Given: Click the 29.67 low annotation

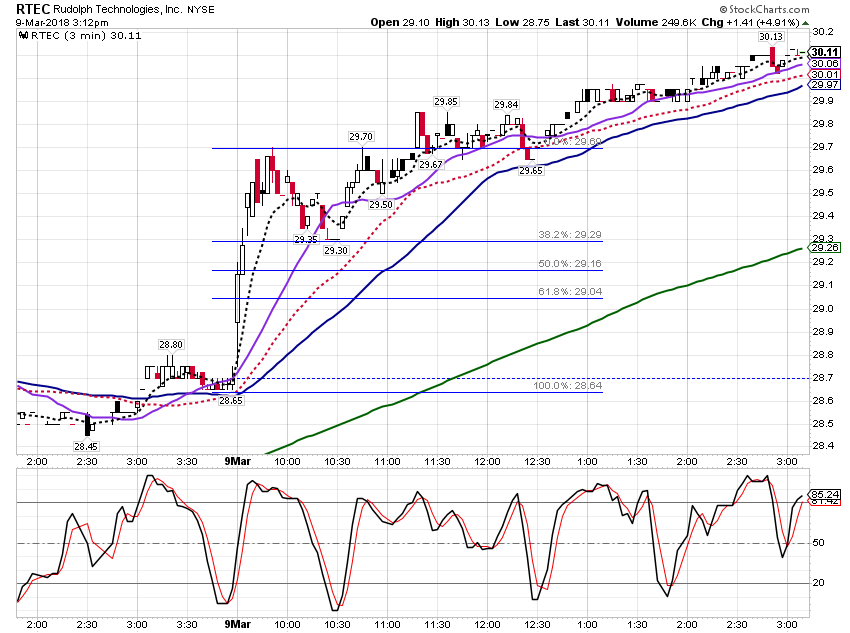Looking at the screenshot, I should pos(430,164).
